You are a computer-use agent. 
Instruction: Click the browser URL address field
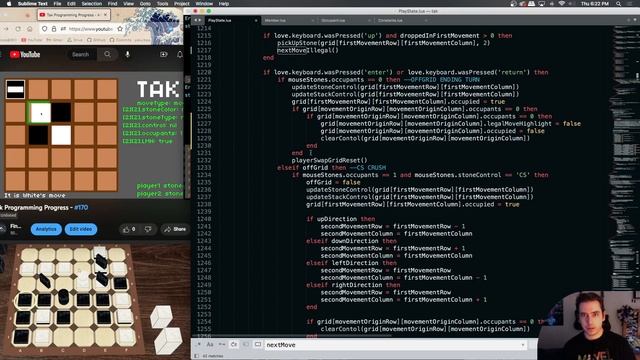coord(90,29)
